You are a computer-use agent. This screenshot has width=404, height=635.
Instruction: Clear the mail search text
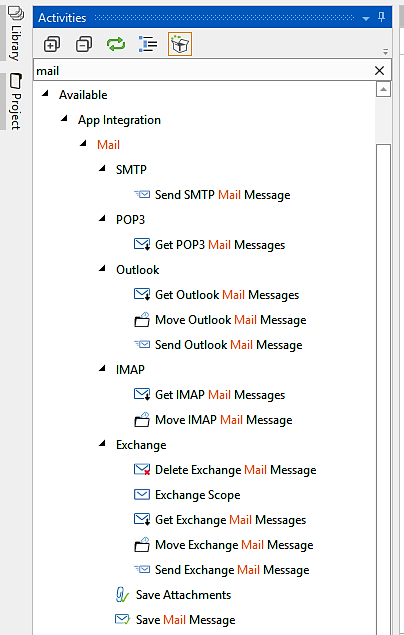[x=379, y=71]
